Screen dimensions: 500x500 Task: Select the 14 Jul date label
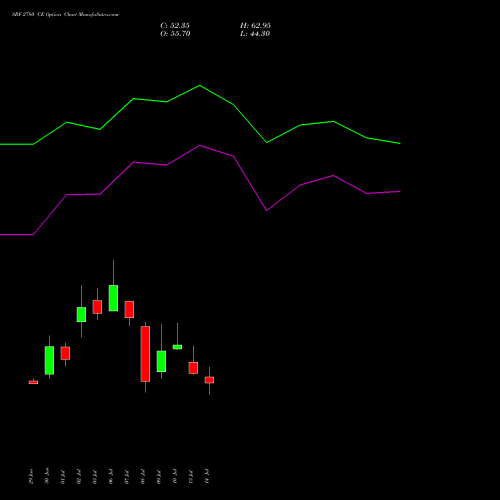point(207,477)
